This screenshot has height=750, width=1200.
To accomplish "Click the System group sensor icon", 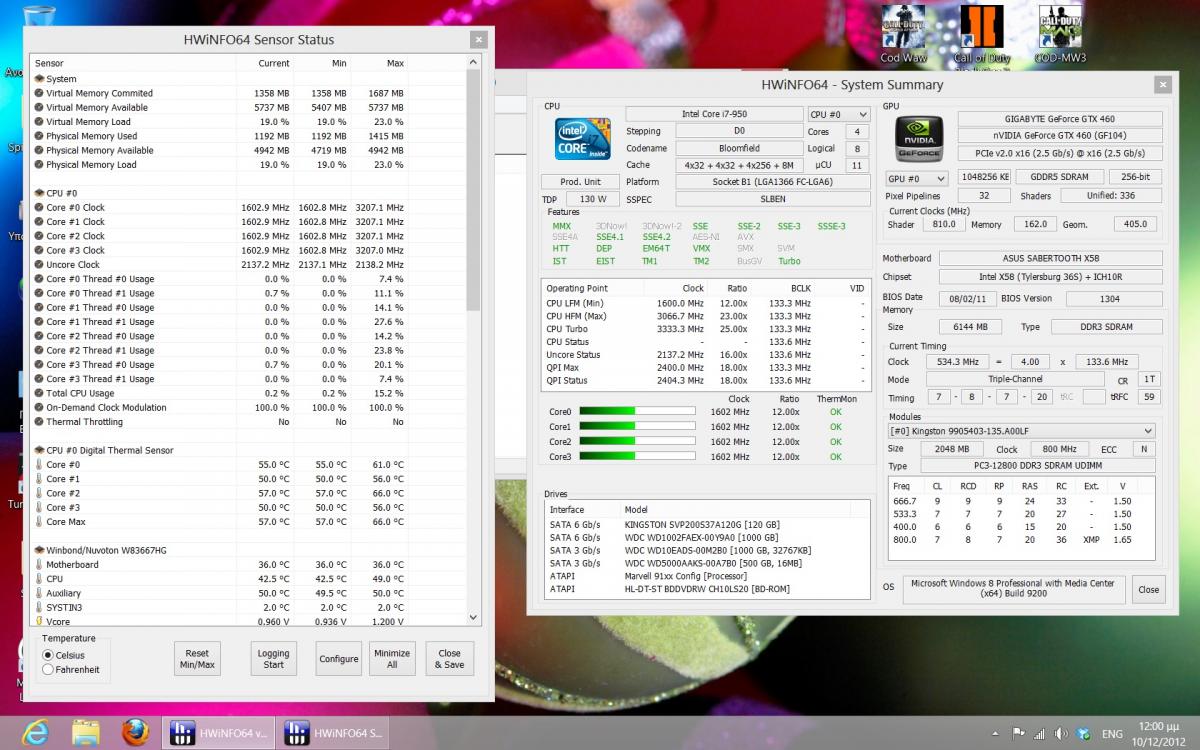I will (x=39, y=79).
